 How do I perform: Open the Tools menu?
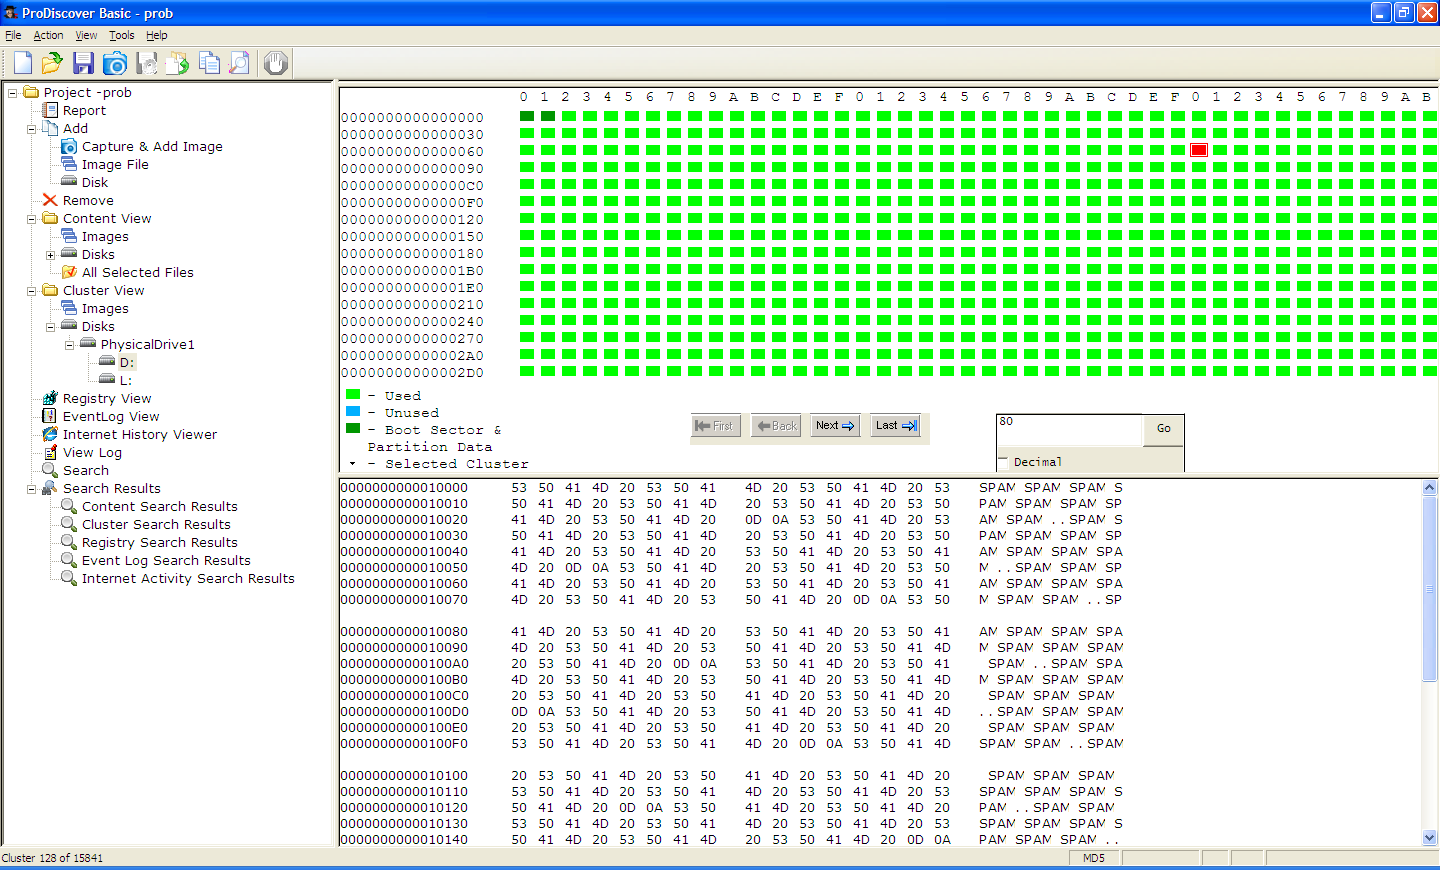pos(121,35)
